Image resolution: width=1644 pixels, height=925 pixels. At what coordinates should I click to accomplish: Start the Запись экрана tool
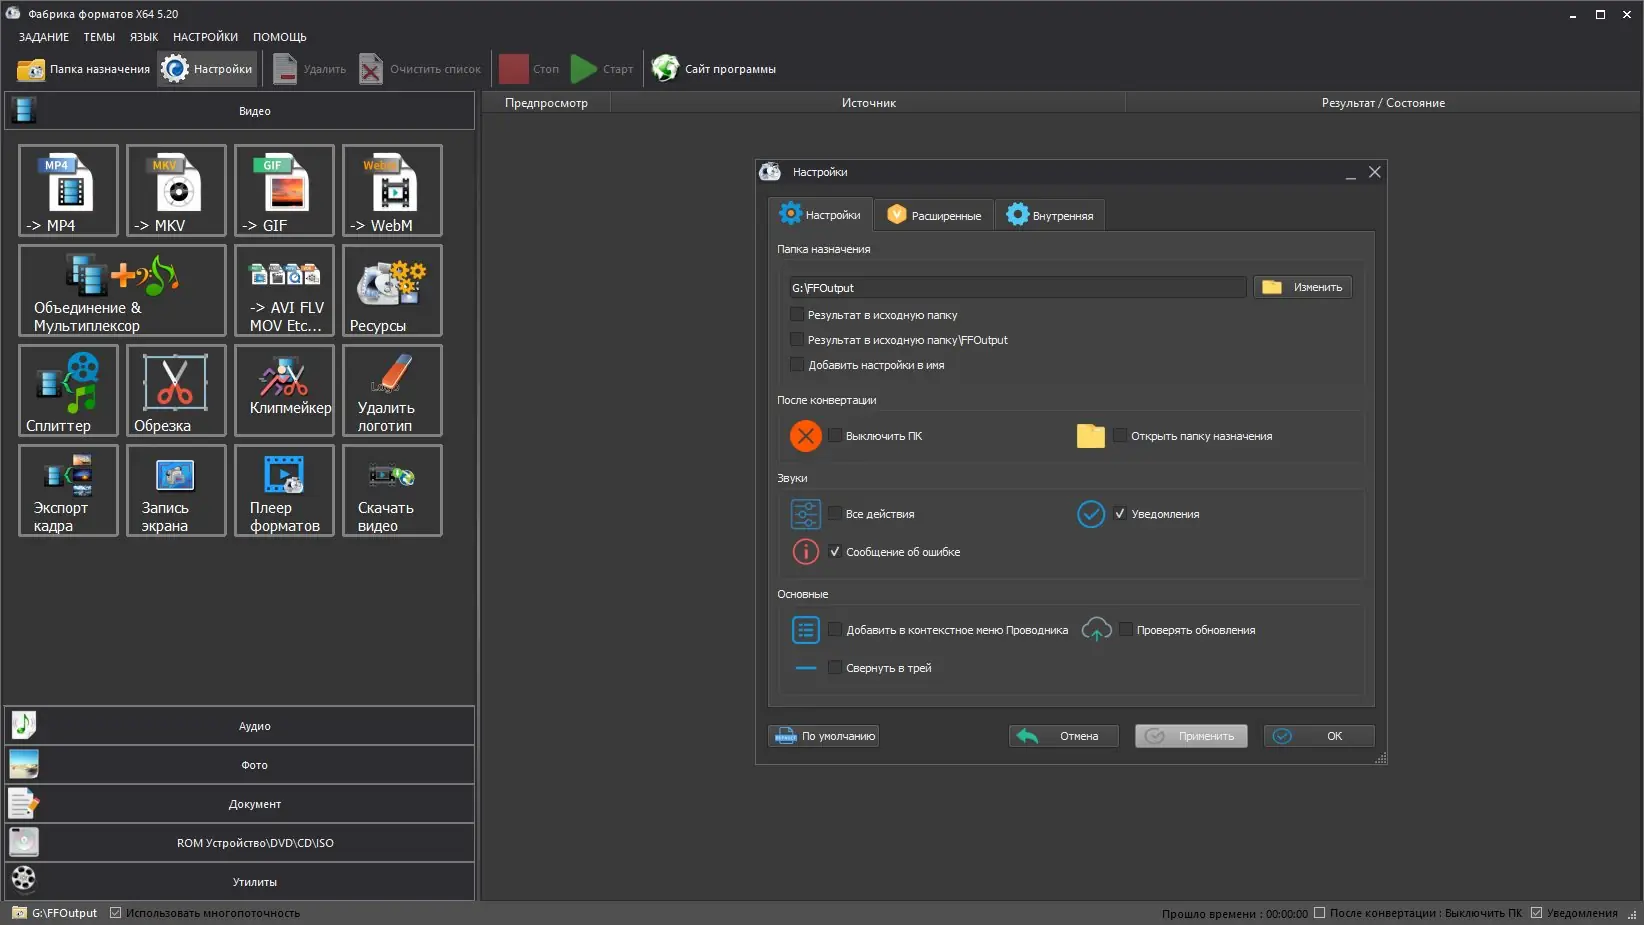point(176,490)
